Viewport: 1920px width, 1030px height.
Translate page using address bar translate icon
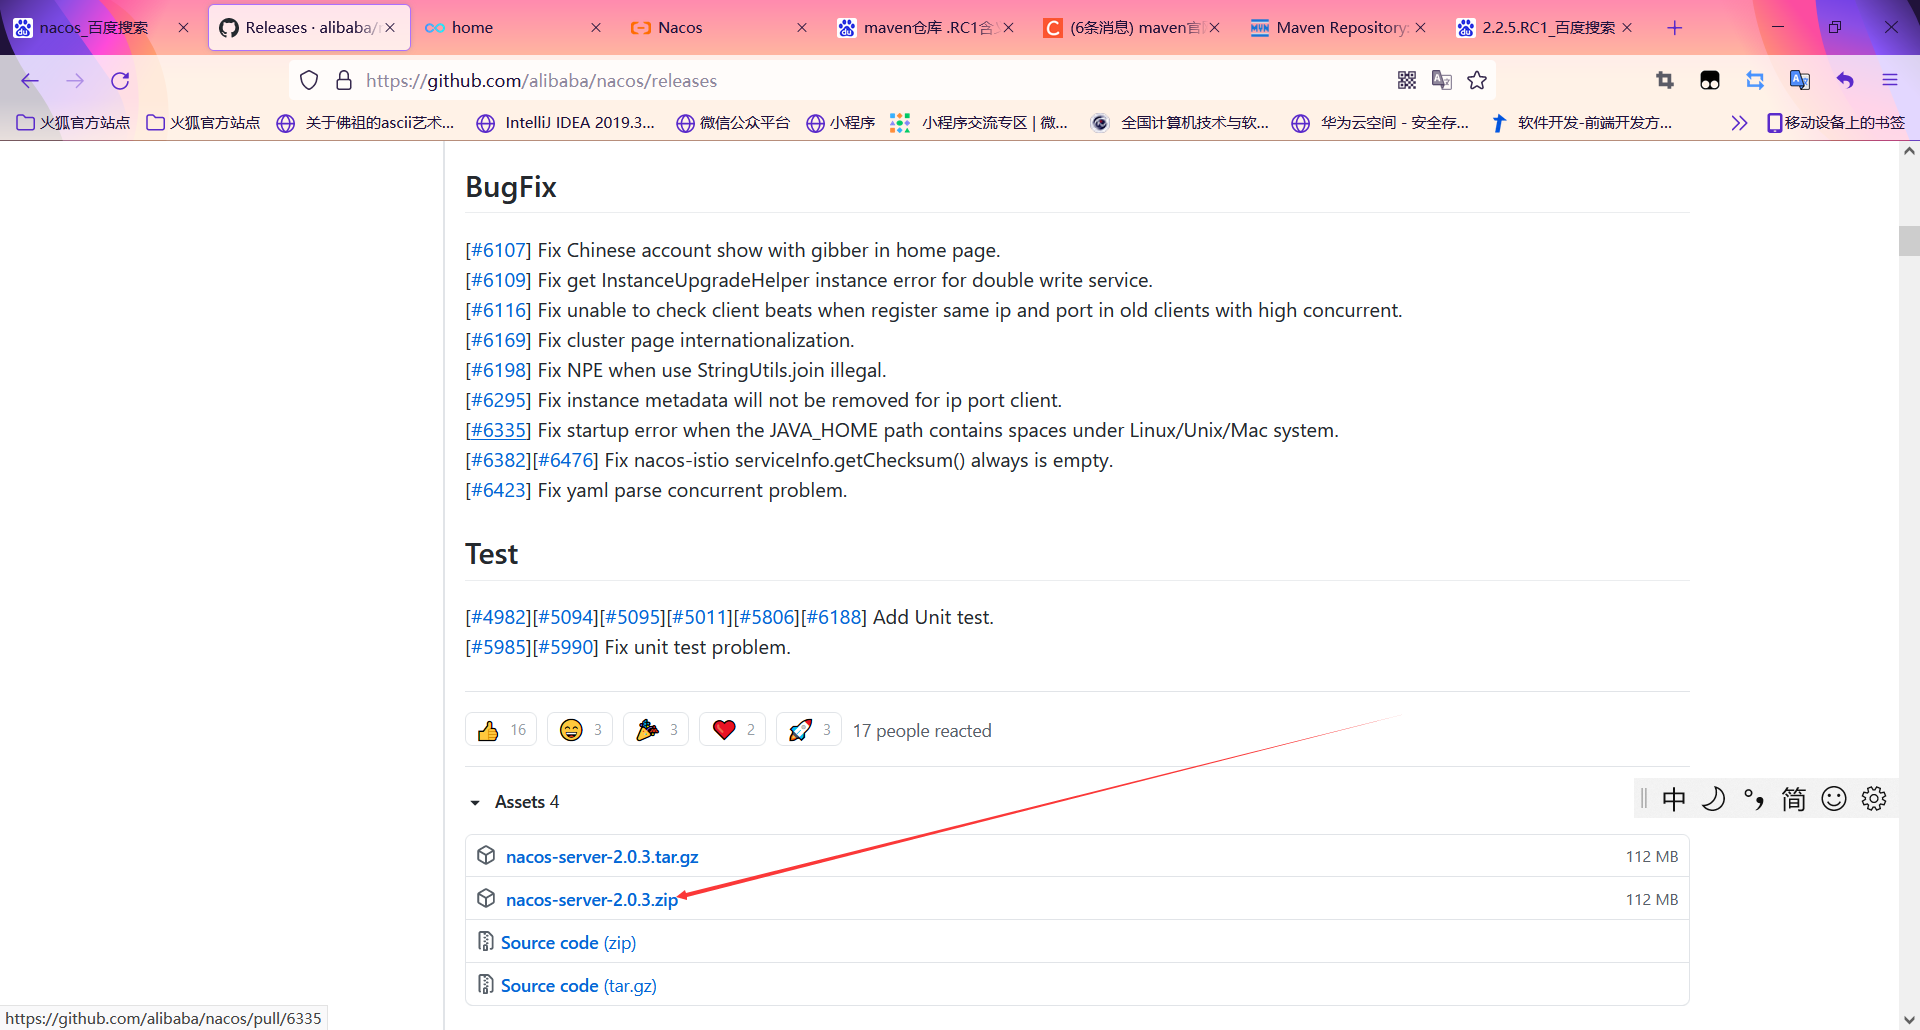(1442, 80)
